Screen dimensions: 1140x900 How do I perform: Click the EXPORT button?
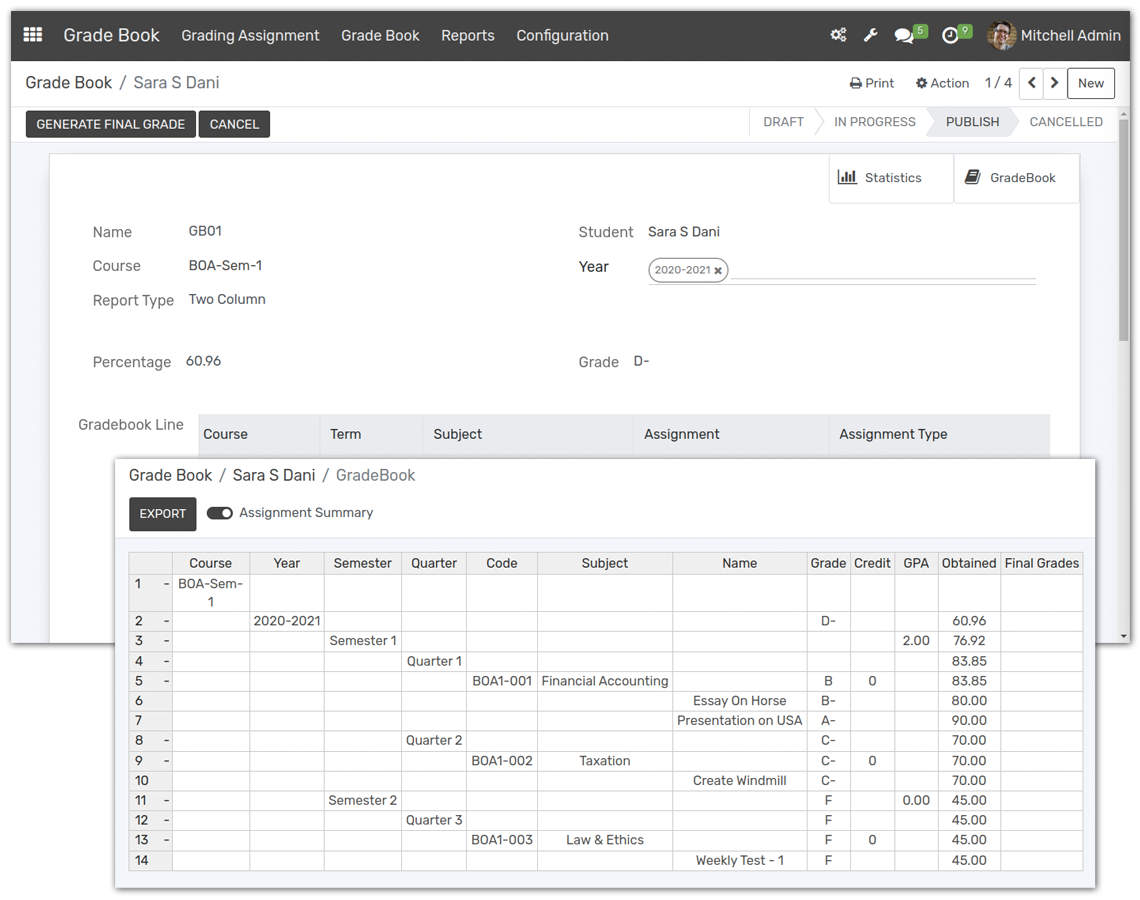(162, 513)
